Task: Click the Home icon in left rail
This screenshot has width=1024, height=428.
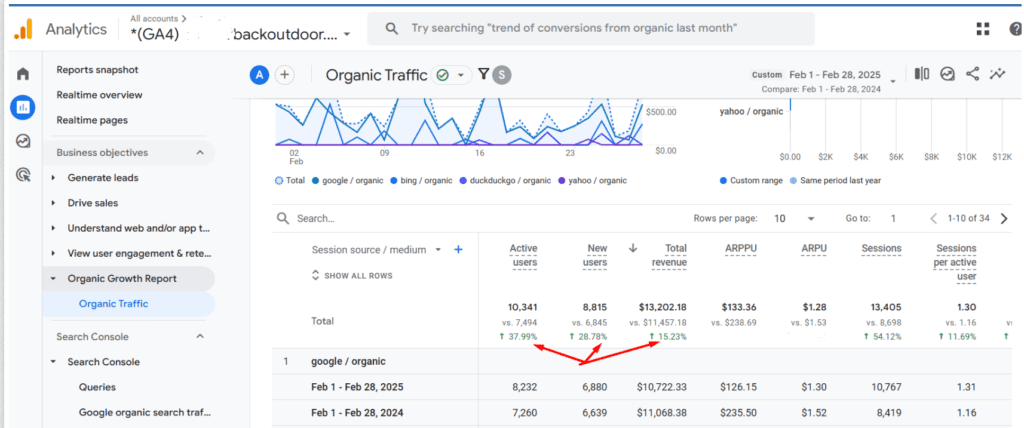Action: click(22, 73)
